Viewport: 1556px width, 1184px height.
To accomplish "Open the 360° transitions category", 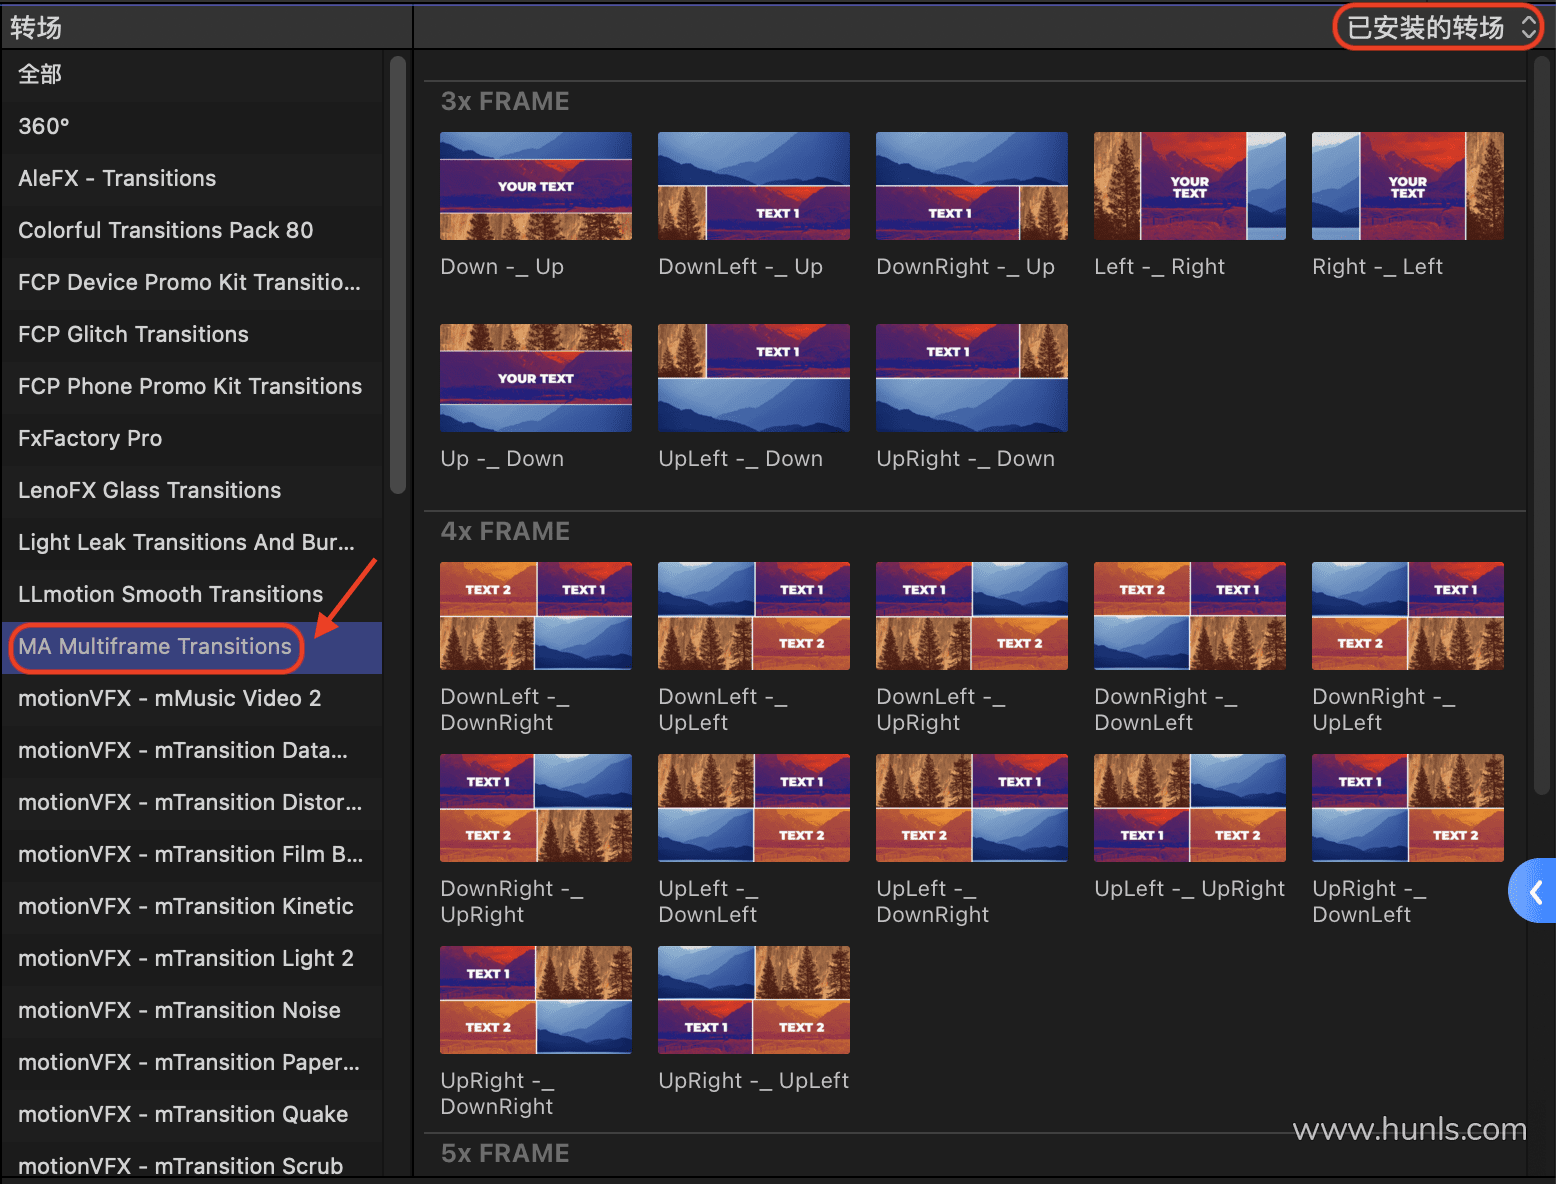I will 44,126.
